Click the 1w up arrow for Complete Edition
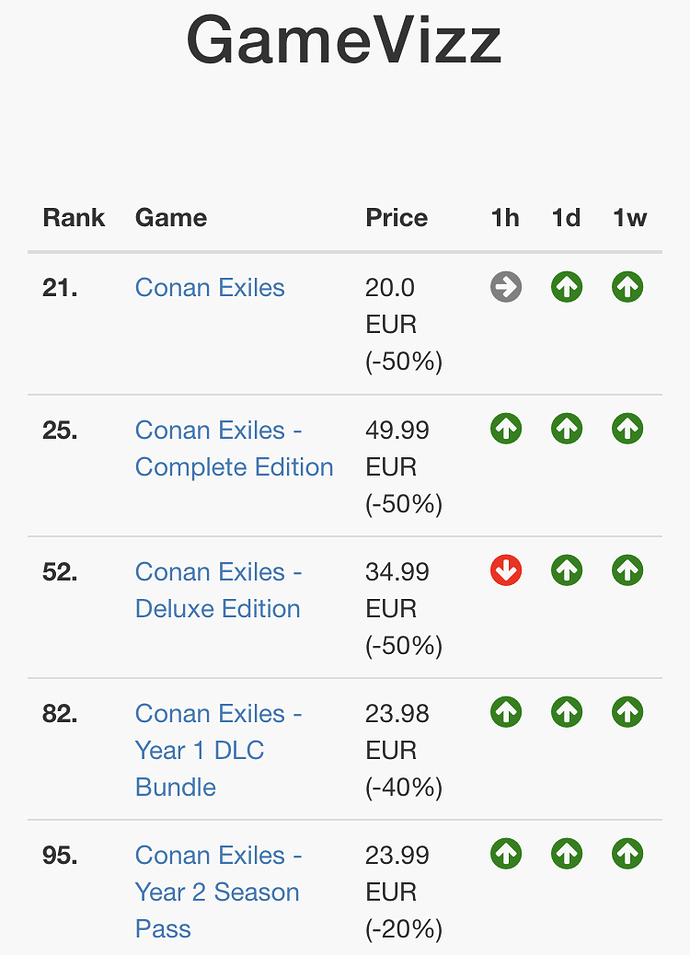The height and width of the screenshot is (955, 690). pyautogui.click(x=628, y=430)
